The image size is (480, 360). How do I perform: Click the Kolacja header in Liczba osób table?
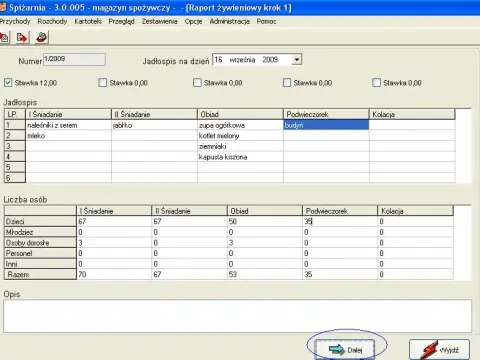click(x=415, y=211)
